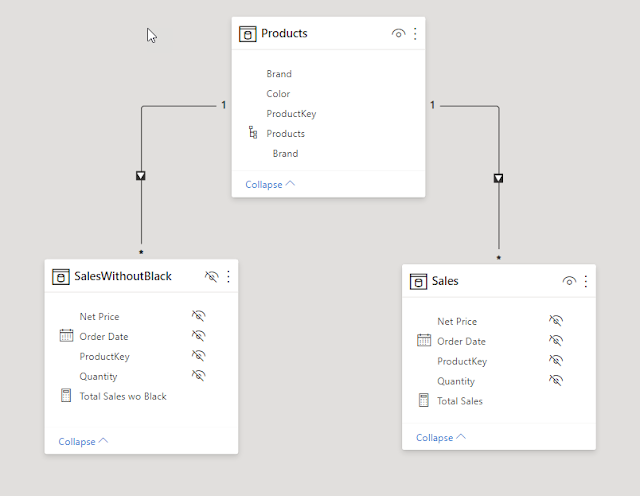
Task: Click the SalesWithoutBlack table icon
Action: click(61, 277)
